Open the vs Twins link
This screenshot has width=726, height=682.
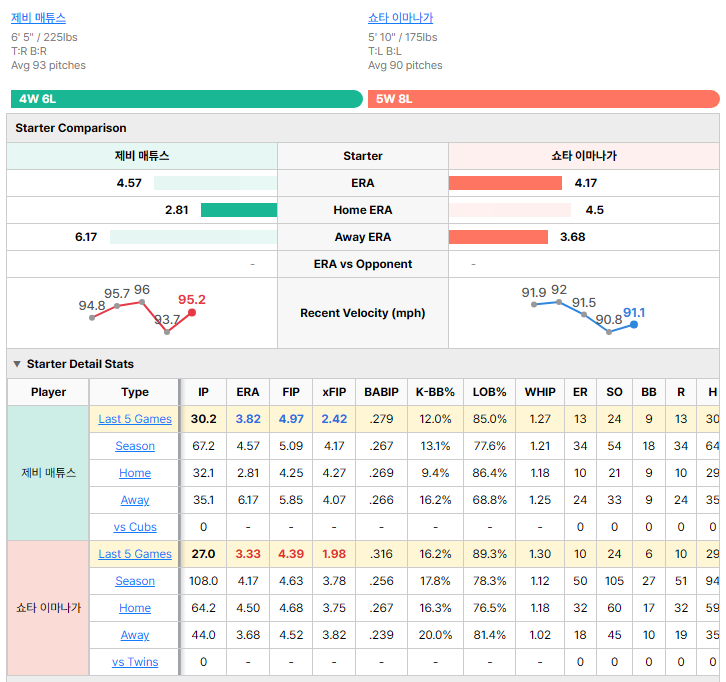coord(135,662)
